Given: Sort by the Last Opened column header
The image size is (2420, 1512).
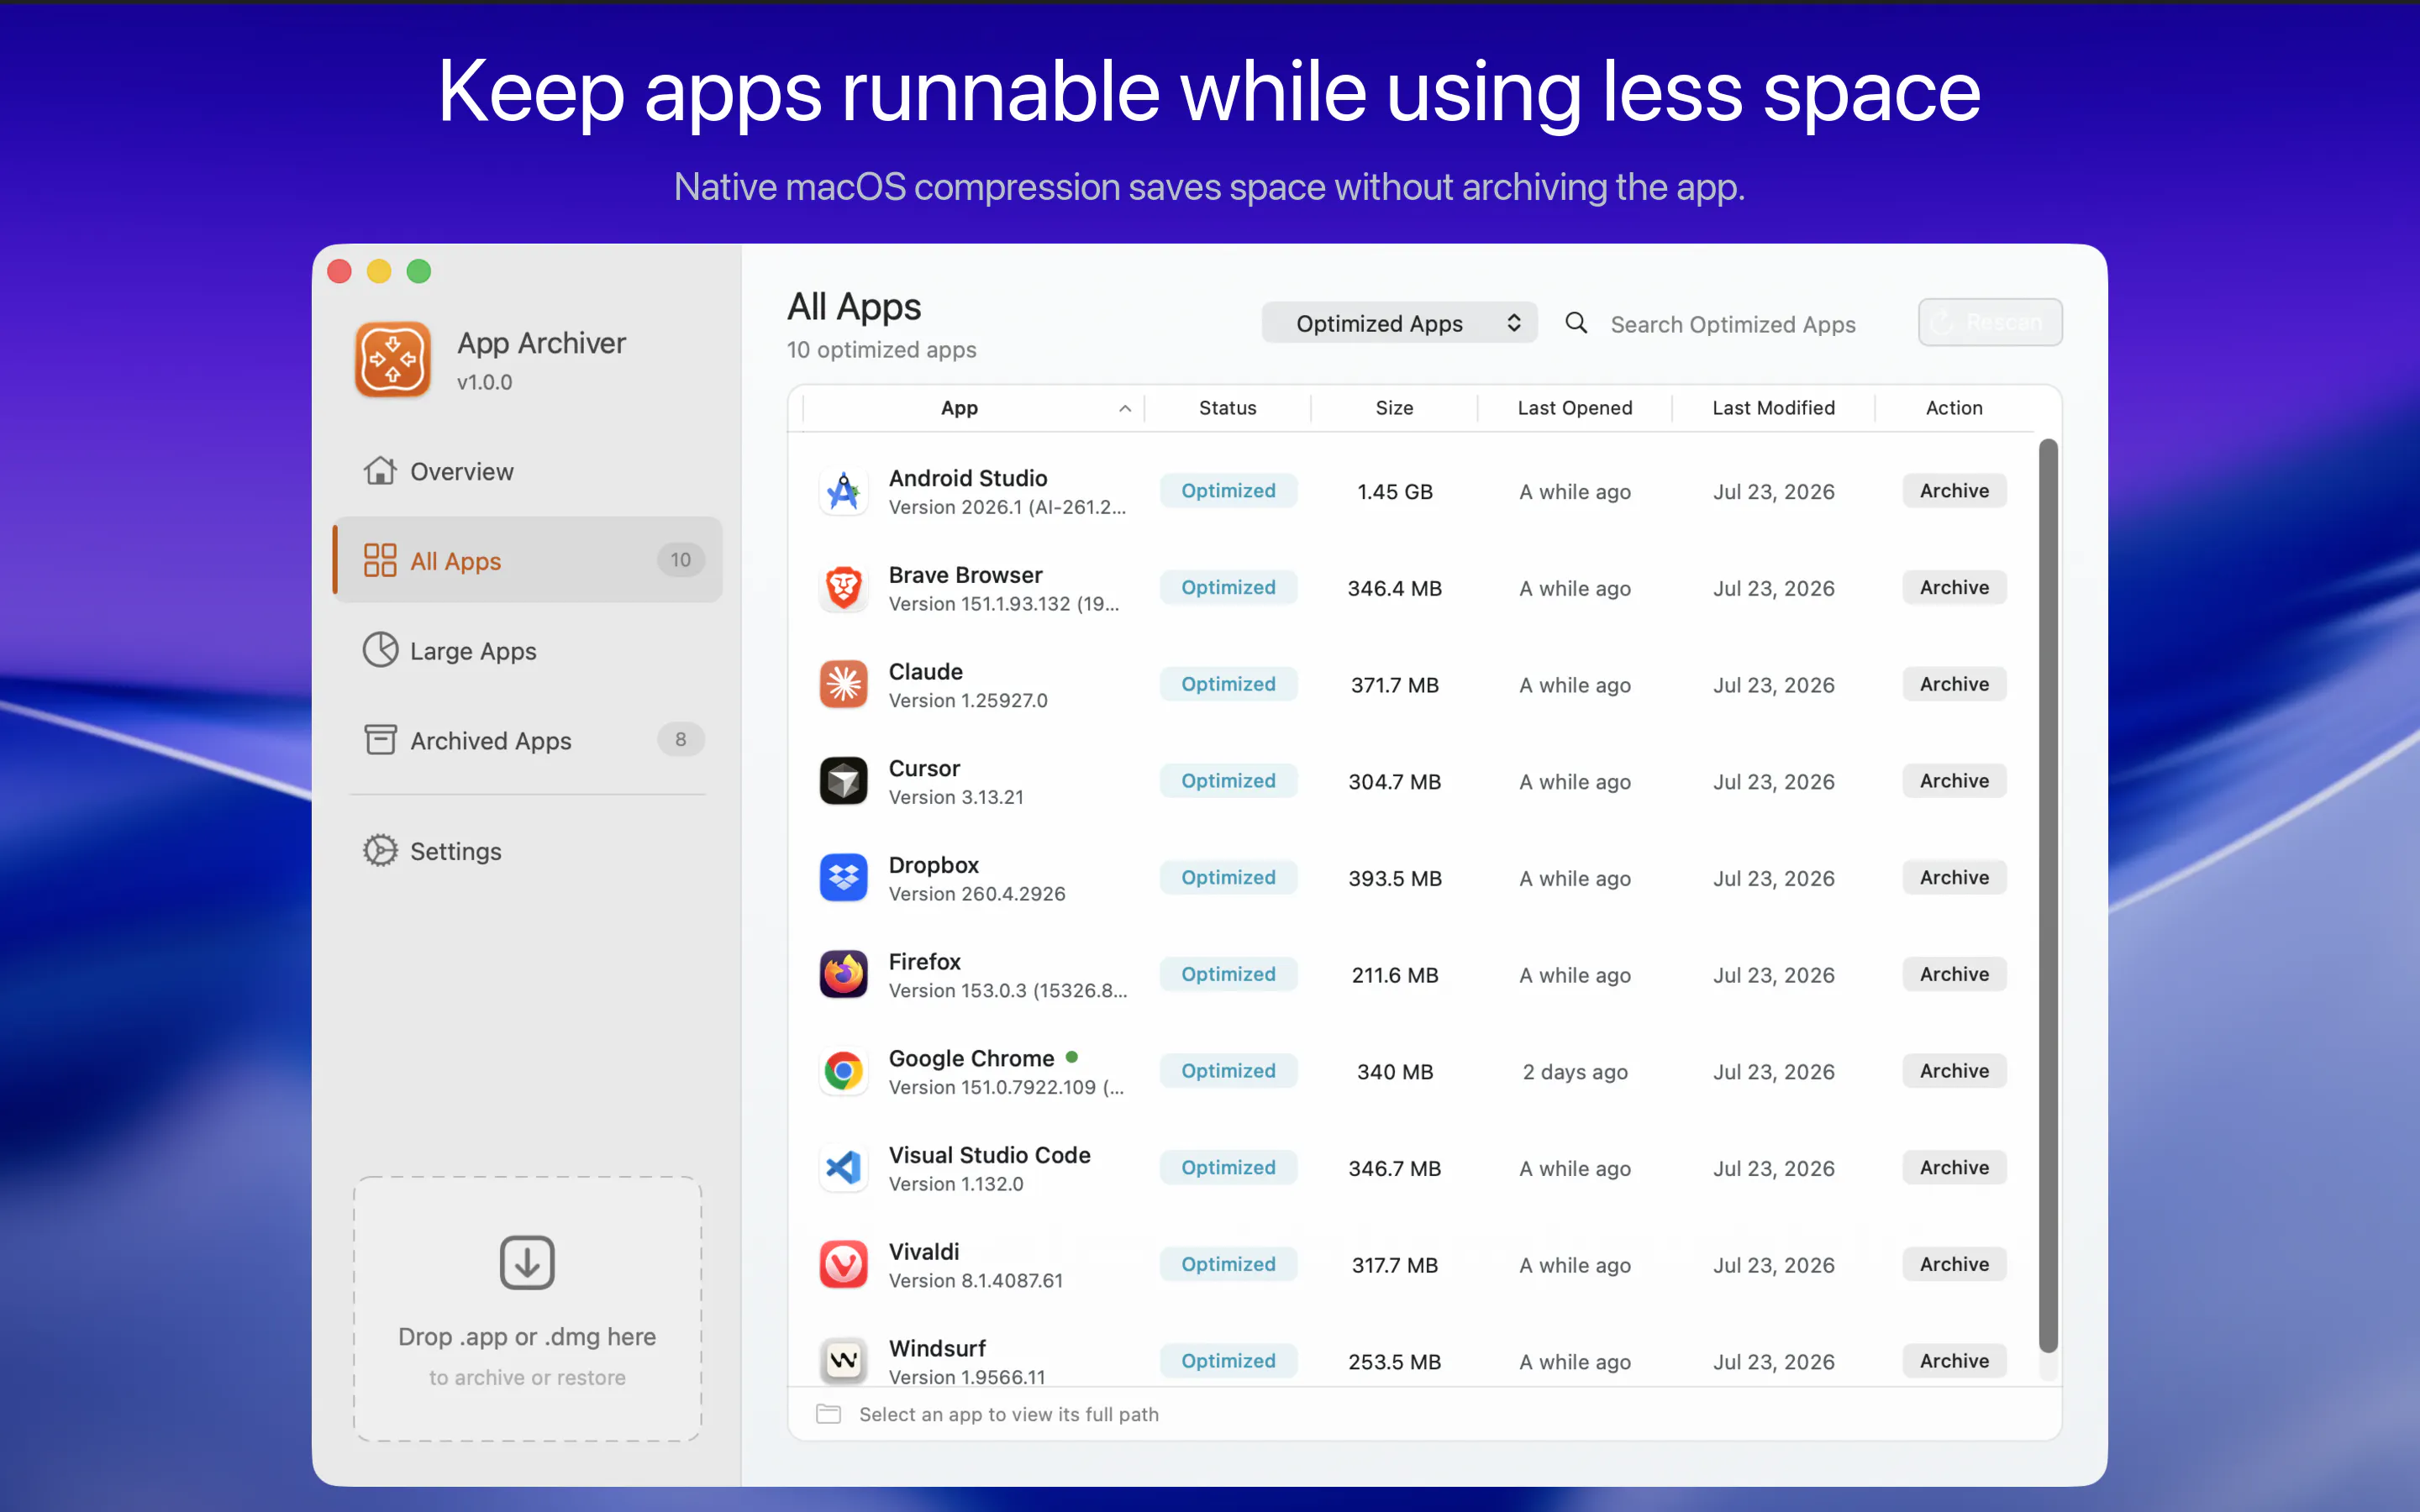Looking at the screenshot, I should pos(1575,408).
